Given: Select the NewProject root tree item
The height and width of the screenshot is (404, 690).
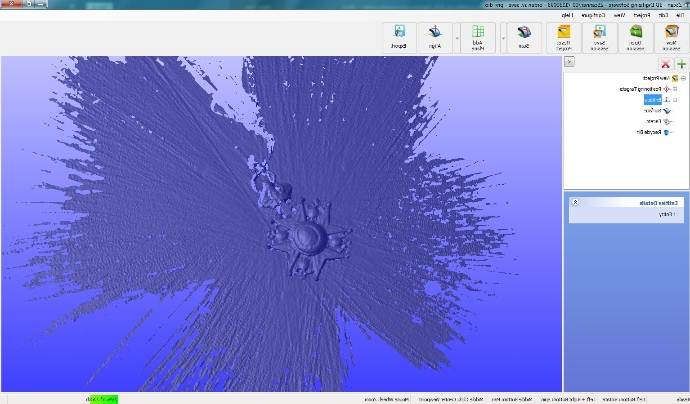Looking at the screenshot, I should [656, 78].
